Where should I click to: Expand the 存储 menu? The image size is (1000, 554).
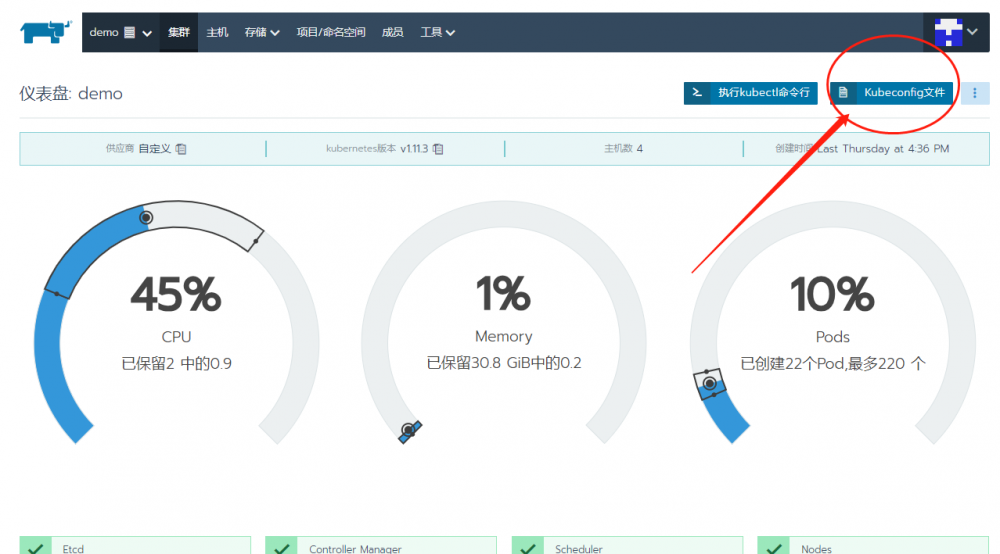coord(261,33)
